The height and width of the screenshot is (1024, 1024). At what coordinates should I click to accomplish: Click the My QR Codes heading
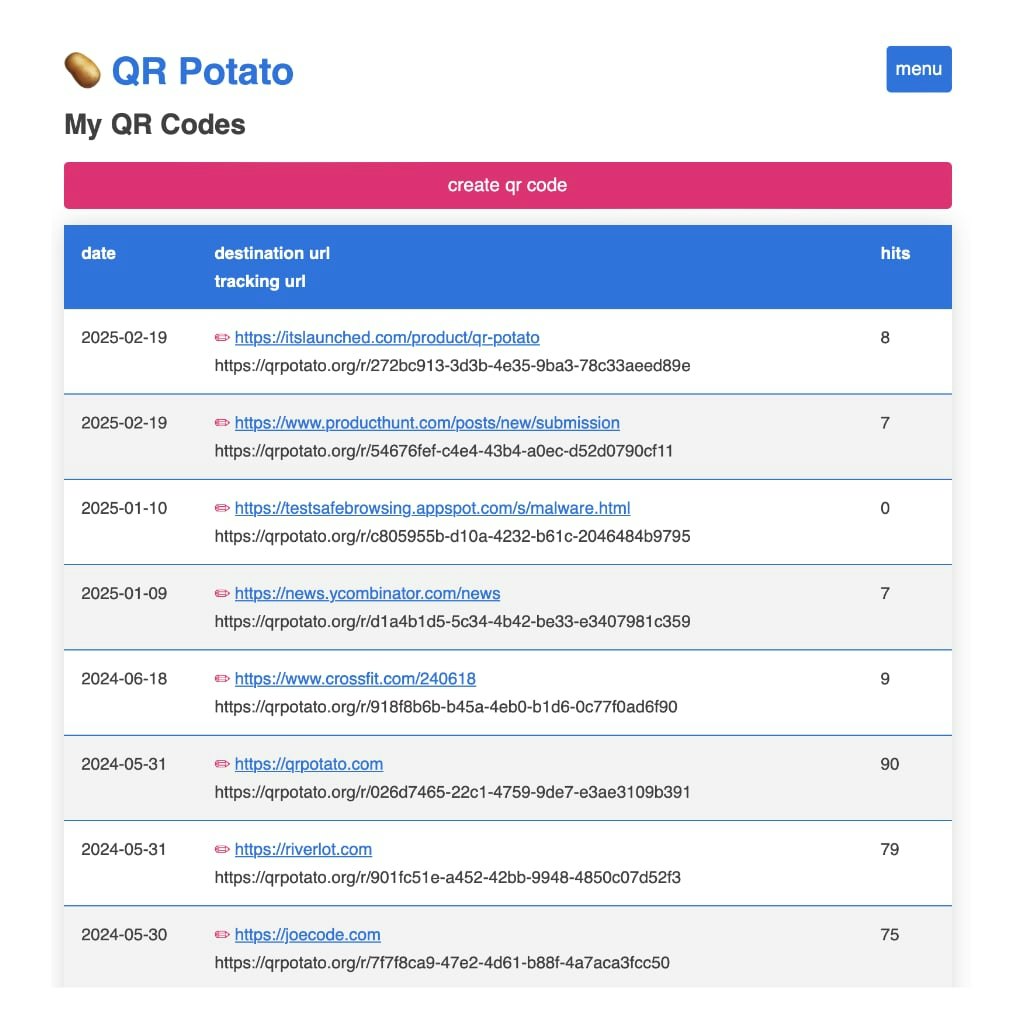click(153, 125)
